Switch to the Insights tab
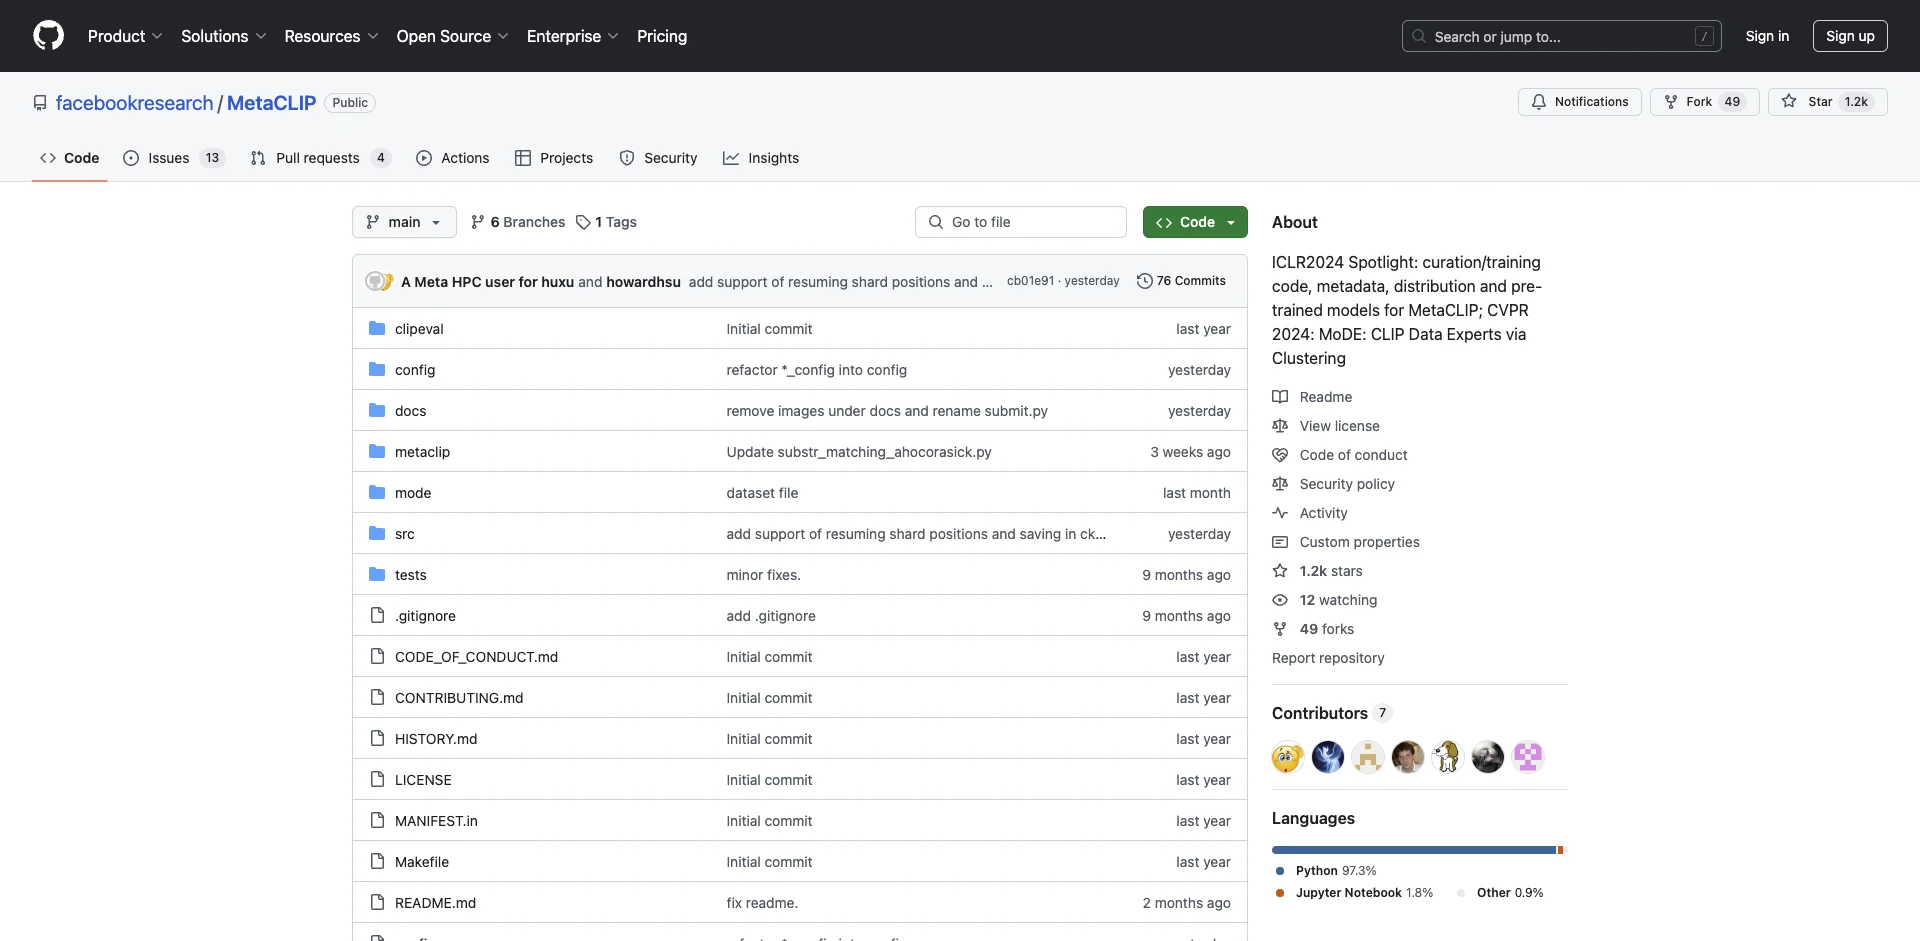Image resolution: width=1920 pixels, height=941 pixels. (x=761, y=158)
